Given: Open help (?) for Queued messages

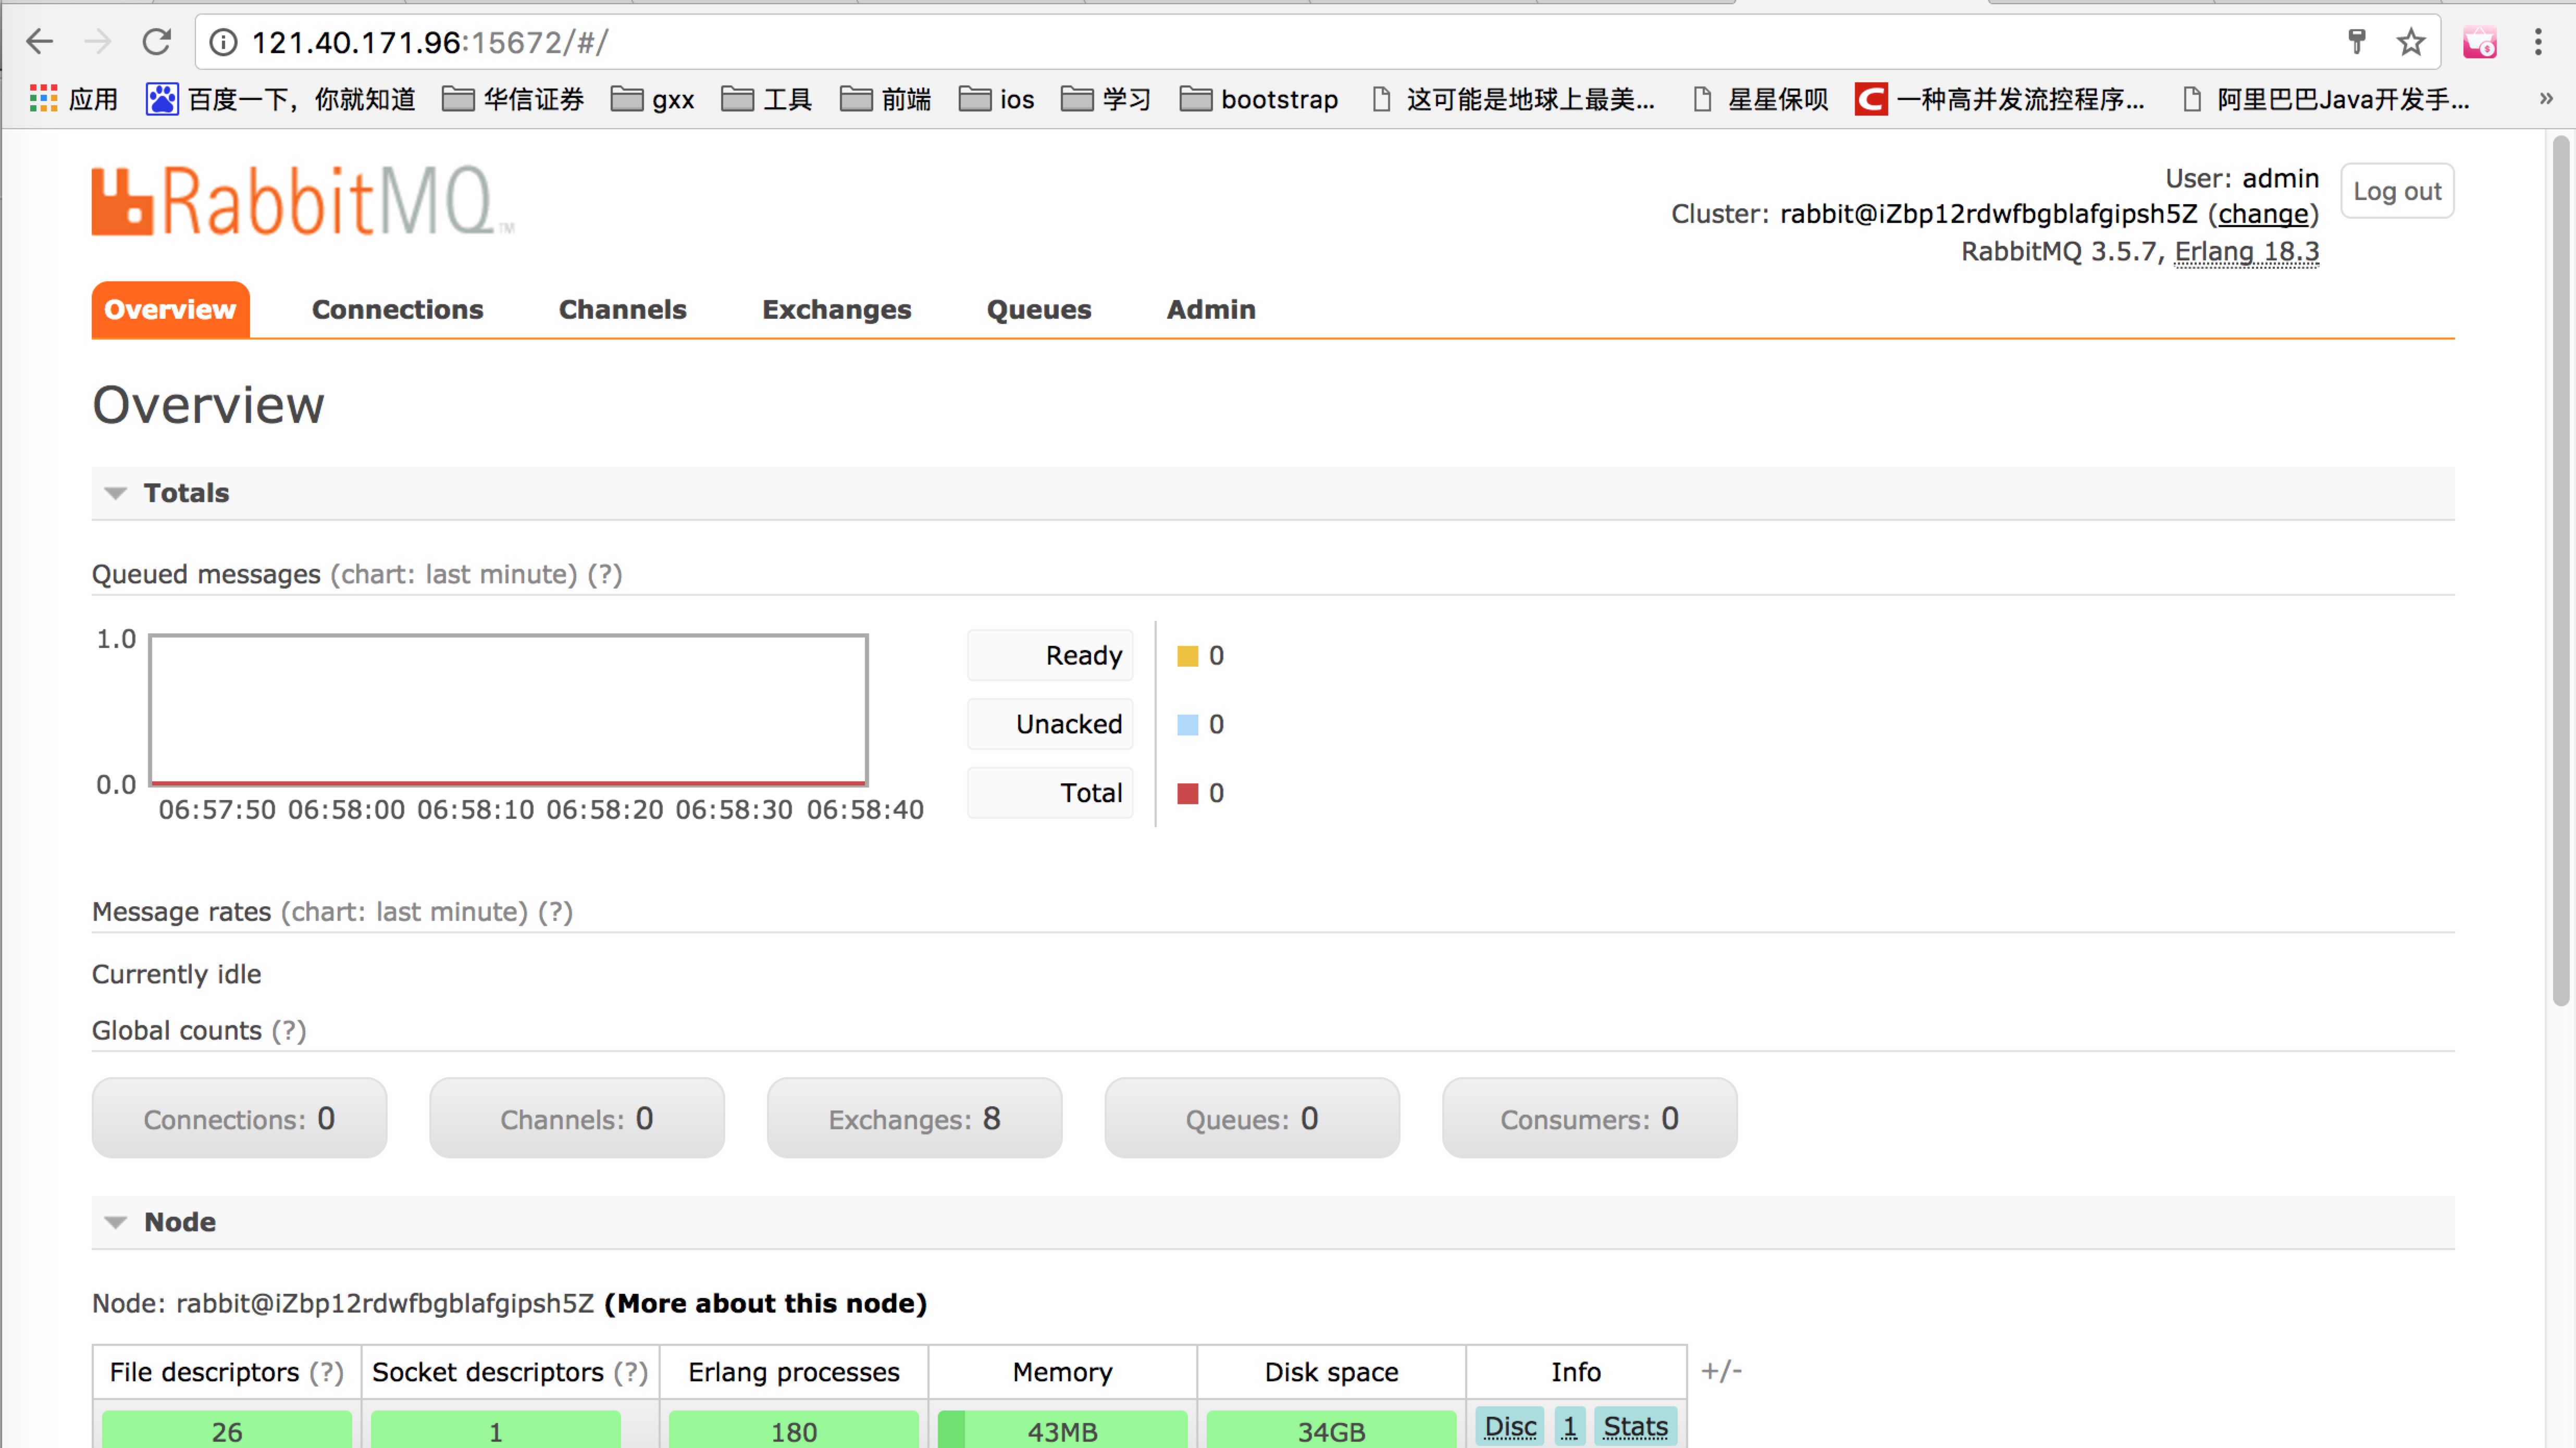Looking at the screenshot, I should tap(604, 574).
